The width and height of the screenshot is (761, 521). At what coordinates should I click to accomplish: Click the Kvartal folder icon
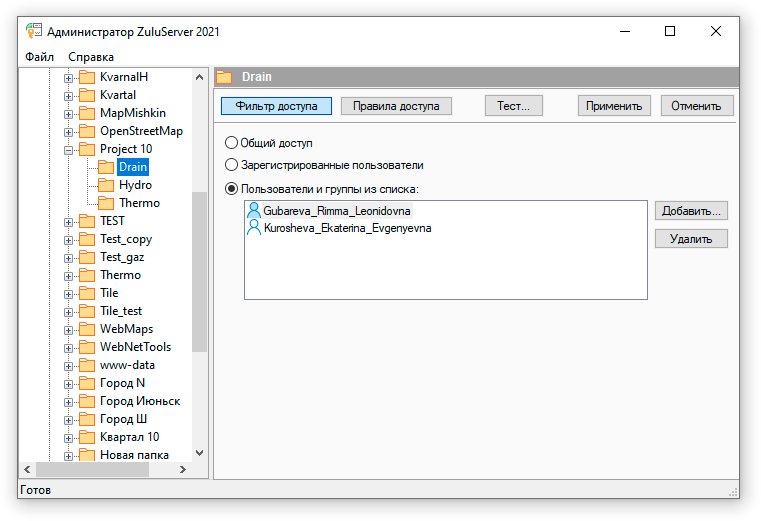tap(87, 95)
